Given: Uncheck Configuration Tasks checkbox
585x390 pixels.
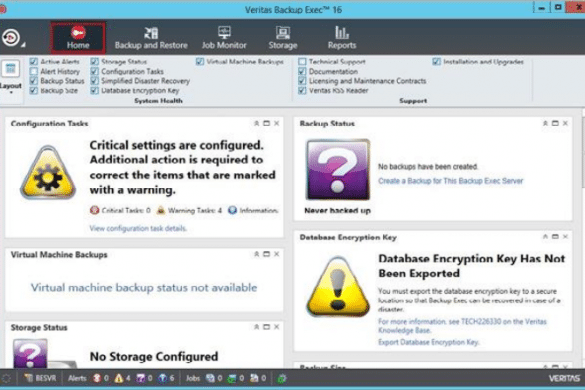Looking at the screenshot, I should [95, 71].
